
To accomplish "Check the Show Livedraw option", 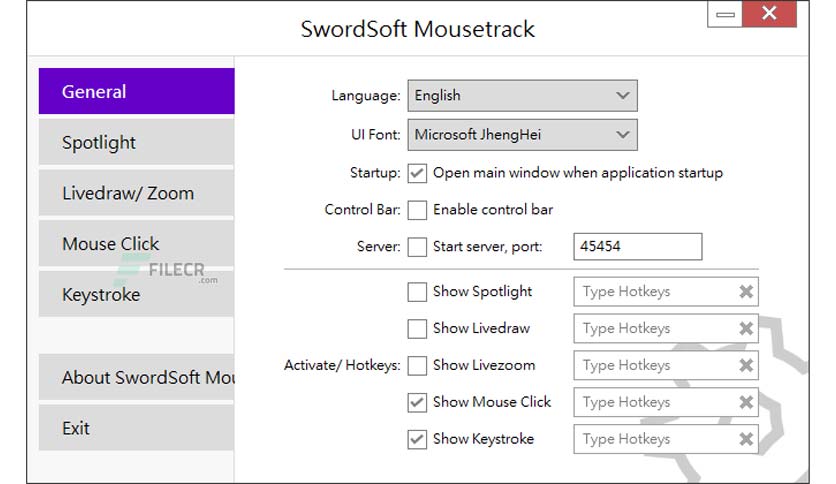I will (x=417, y=329).
